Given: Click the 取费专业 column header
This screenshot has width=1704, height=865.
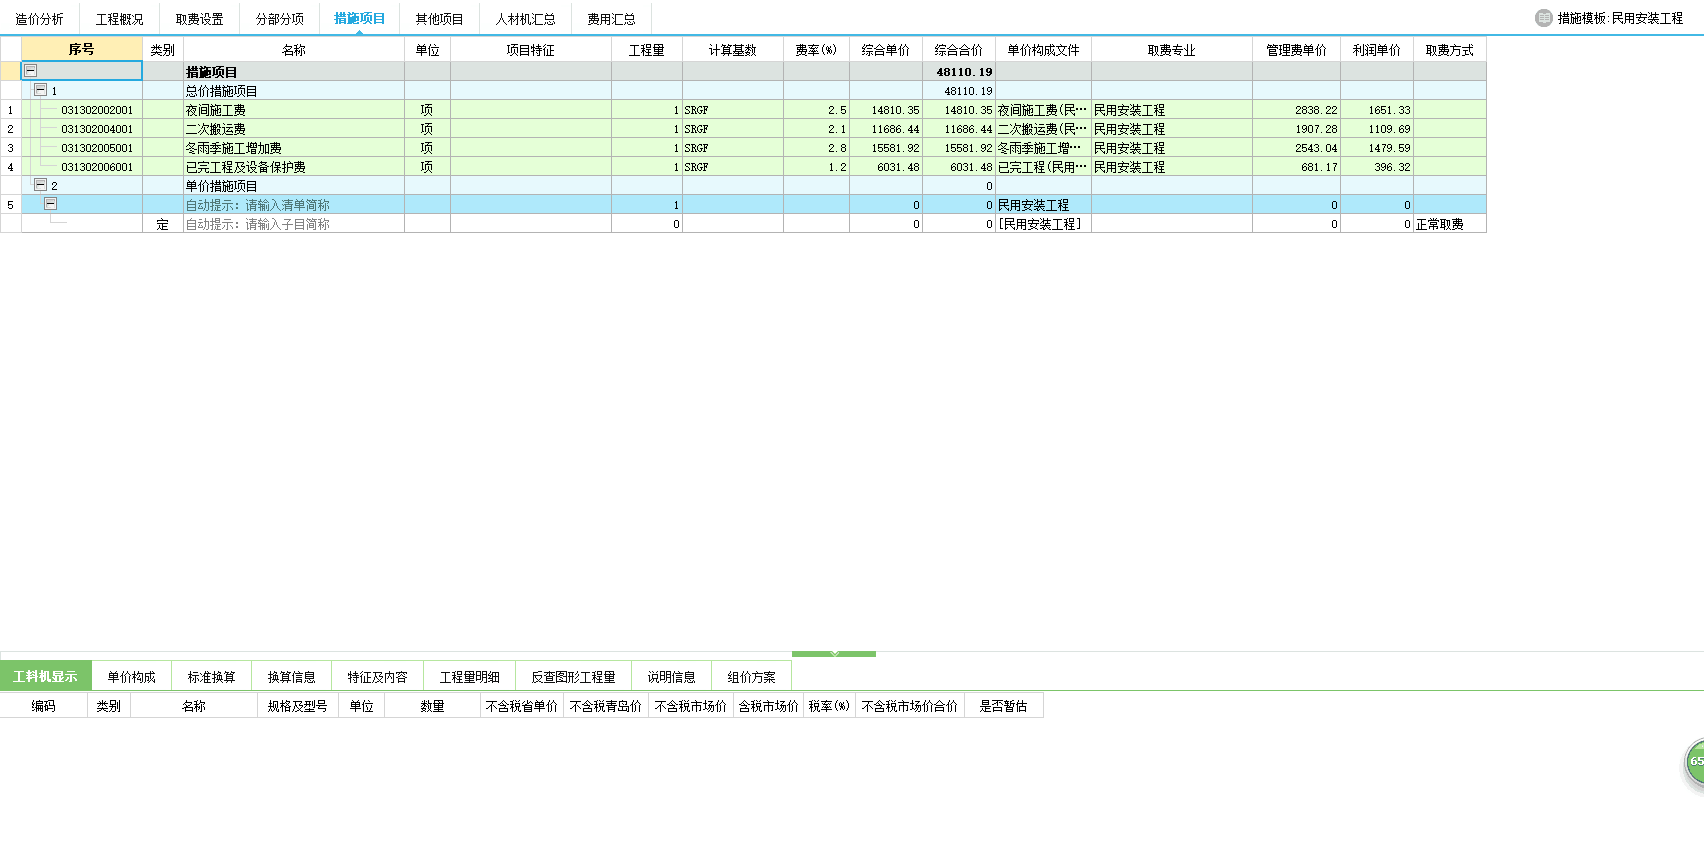Looking at the screenshot, I should tap(1172, 49).
